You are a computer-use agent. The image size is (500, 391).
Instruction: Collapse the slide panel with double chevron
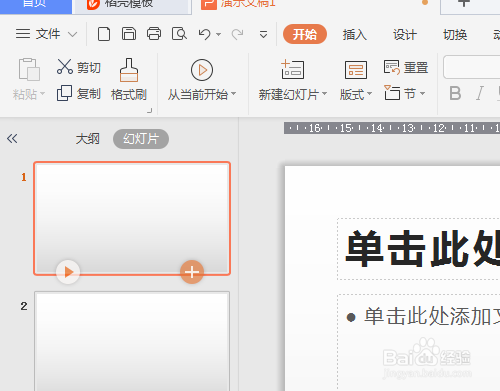pos(12,138)
